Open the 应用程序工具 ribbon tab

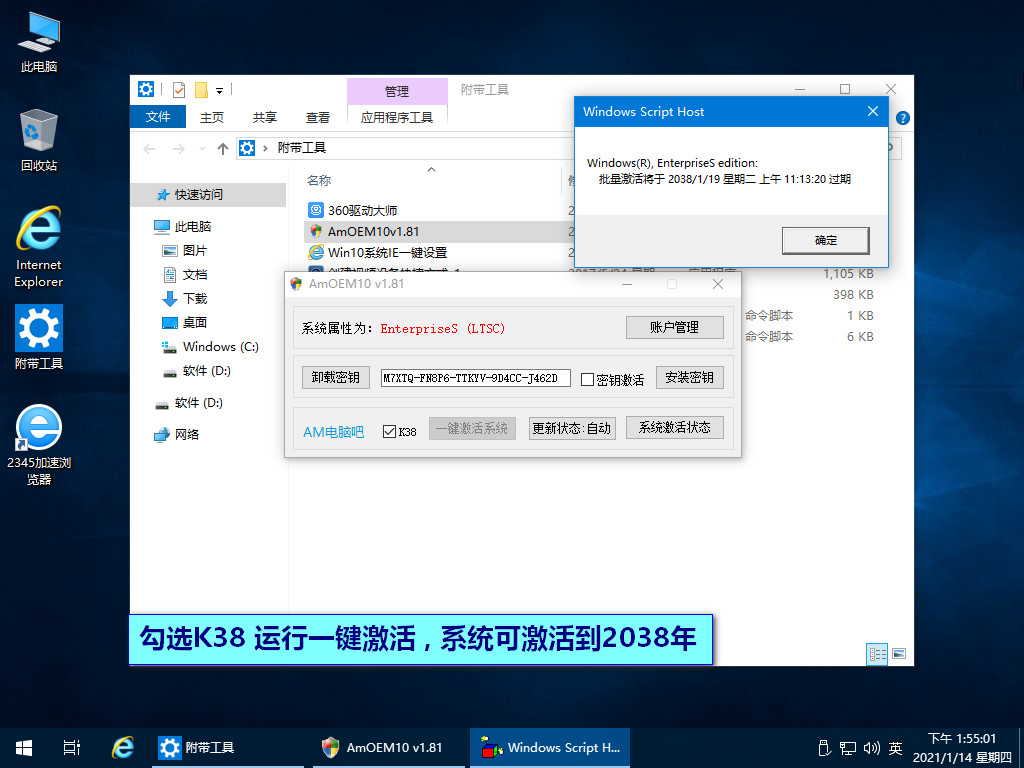pos(396,117)
